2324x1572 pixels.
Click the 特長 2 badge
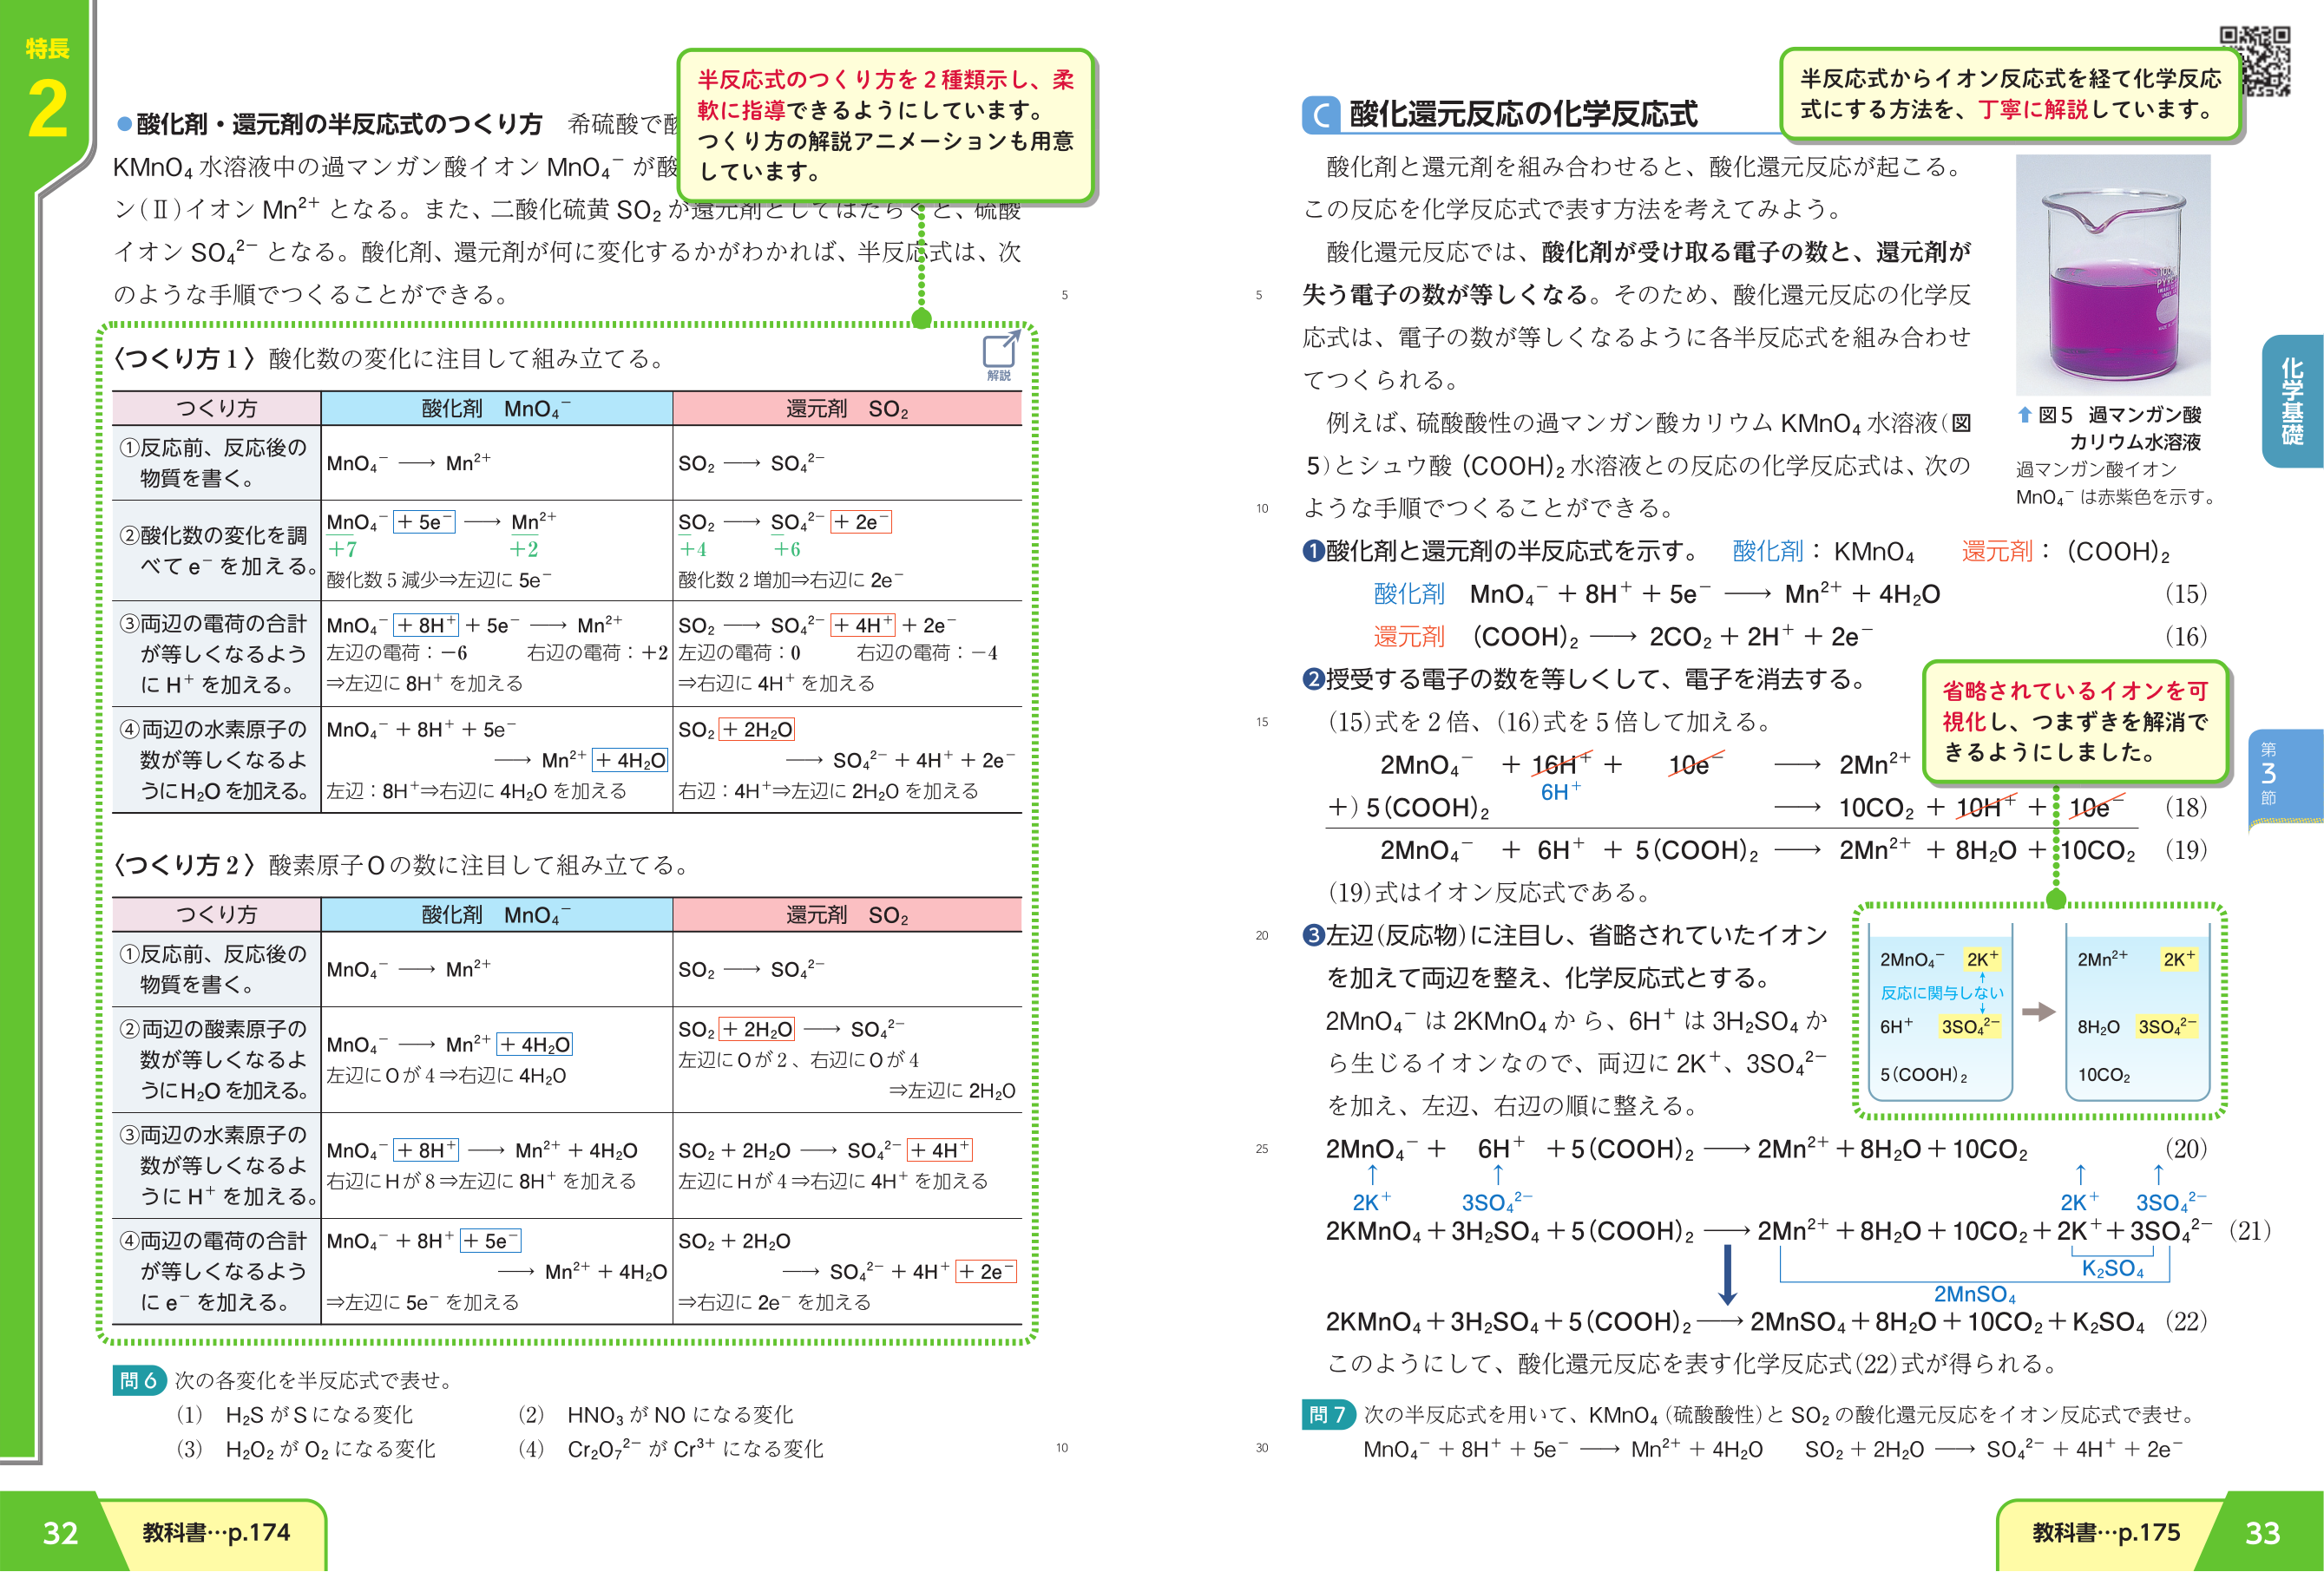[x=47, y=90]
